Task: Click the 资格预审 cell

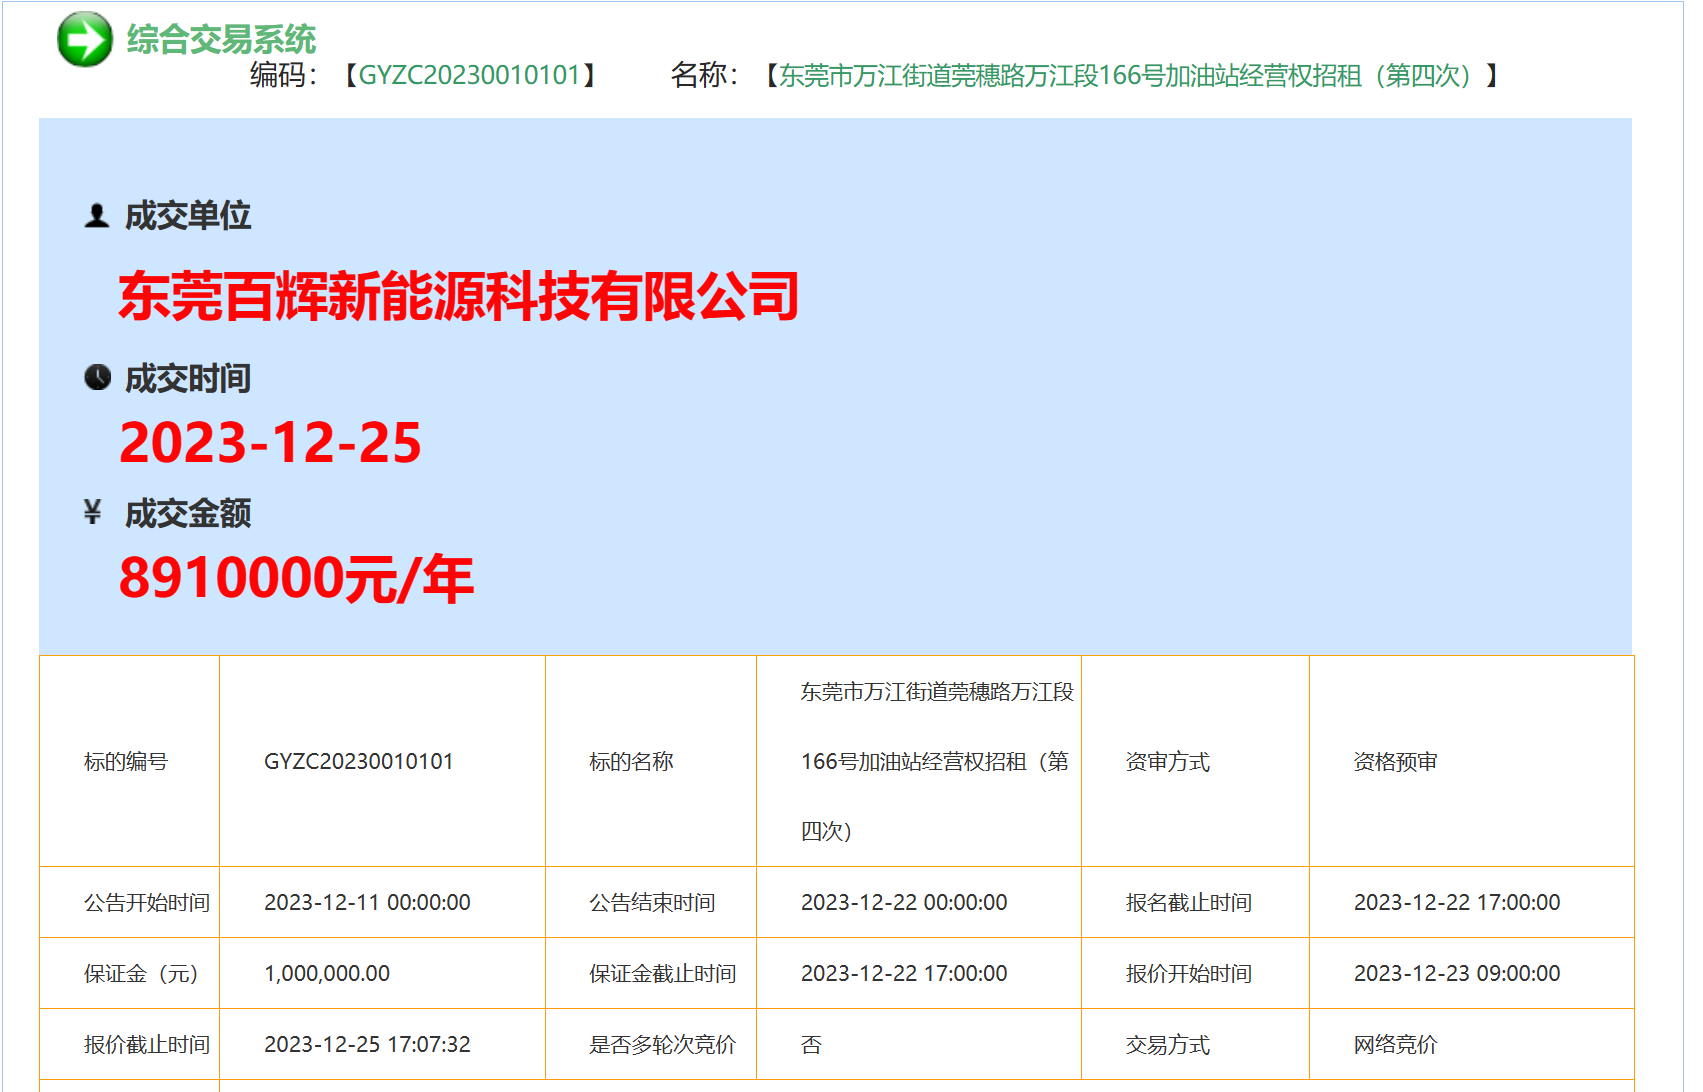Action: click(1396, 762)
